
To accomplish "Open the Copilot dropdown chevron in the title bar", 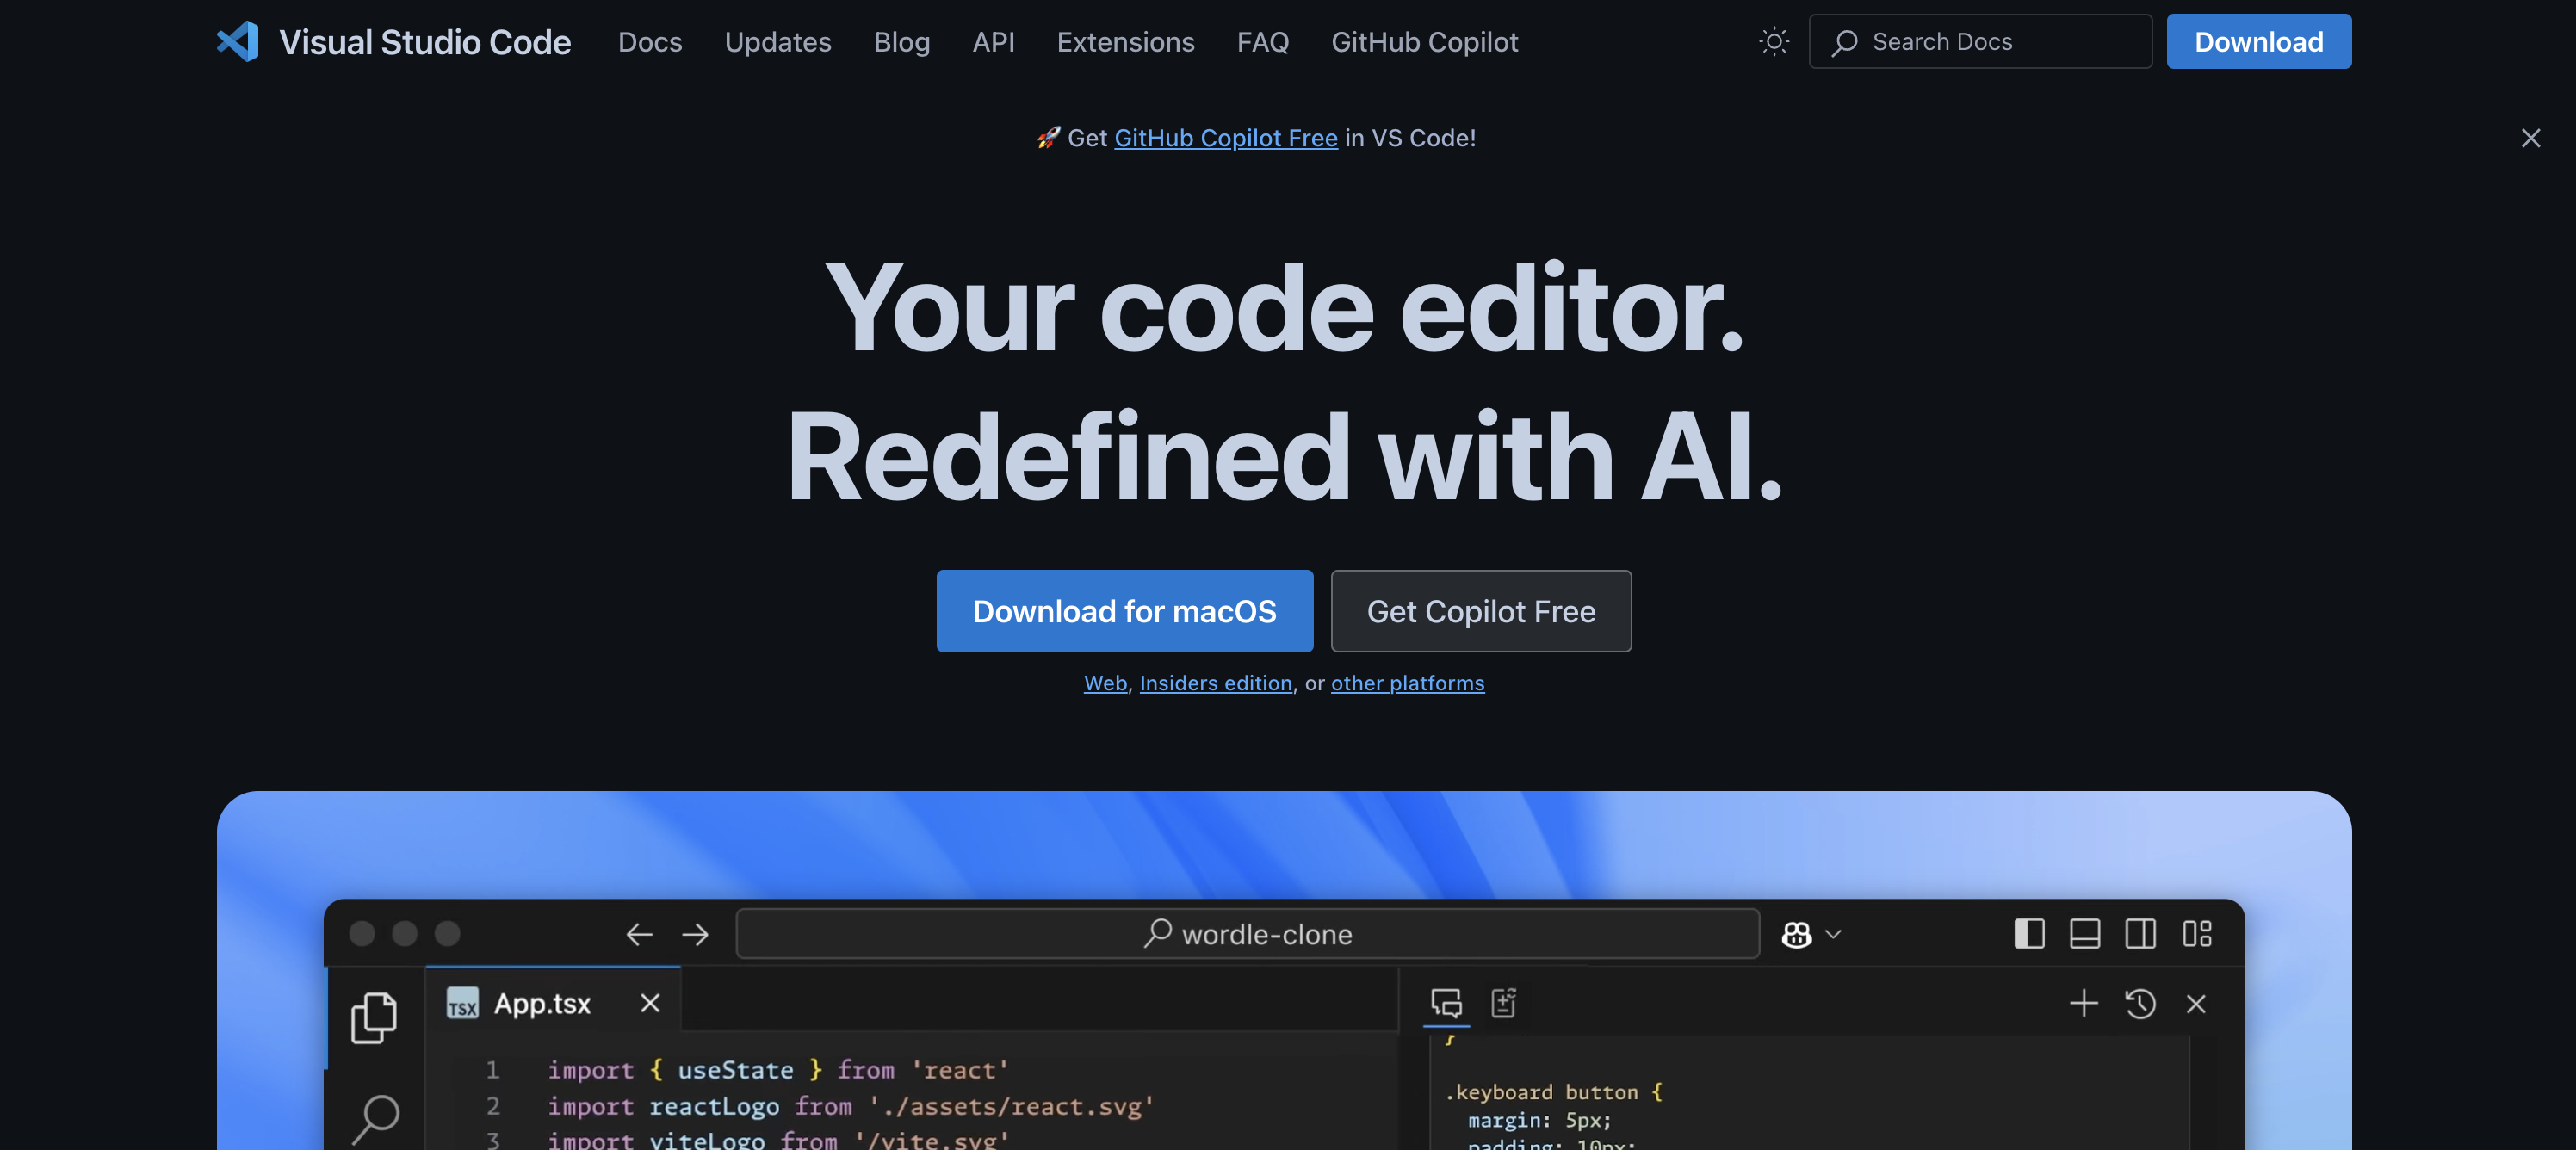I will (1833, 934).
